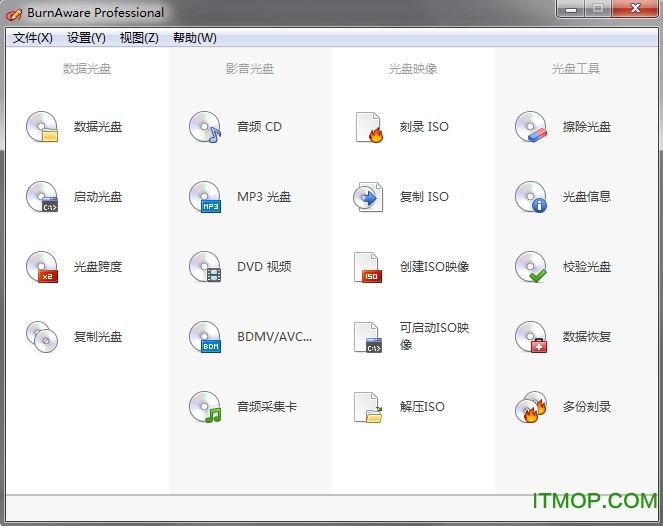The width and height of the screenshot is (663, 526).
Task: Click the 音频 CD audio disc icon
Action: 204,127
